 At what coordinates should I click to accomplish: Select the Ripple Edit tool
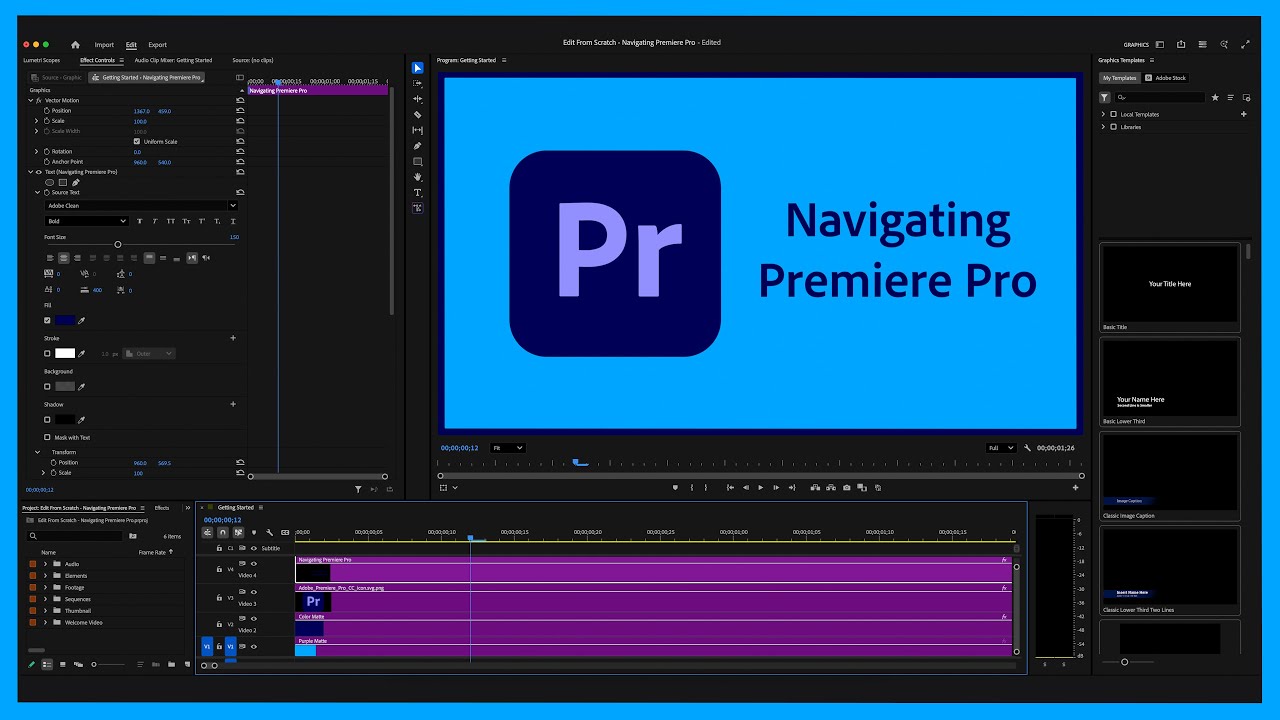(418, 99)
